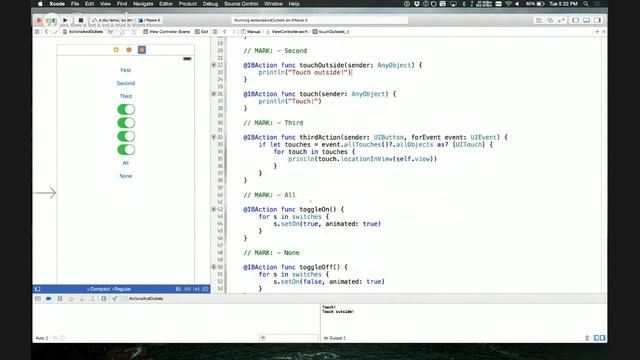Click the touchOutside connection circle in the gutter
Image resolution: width=640 pixels, height=360 pixels.
(213, 65)
